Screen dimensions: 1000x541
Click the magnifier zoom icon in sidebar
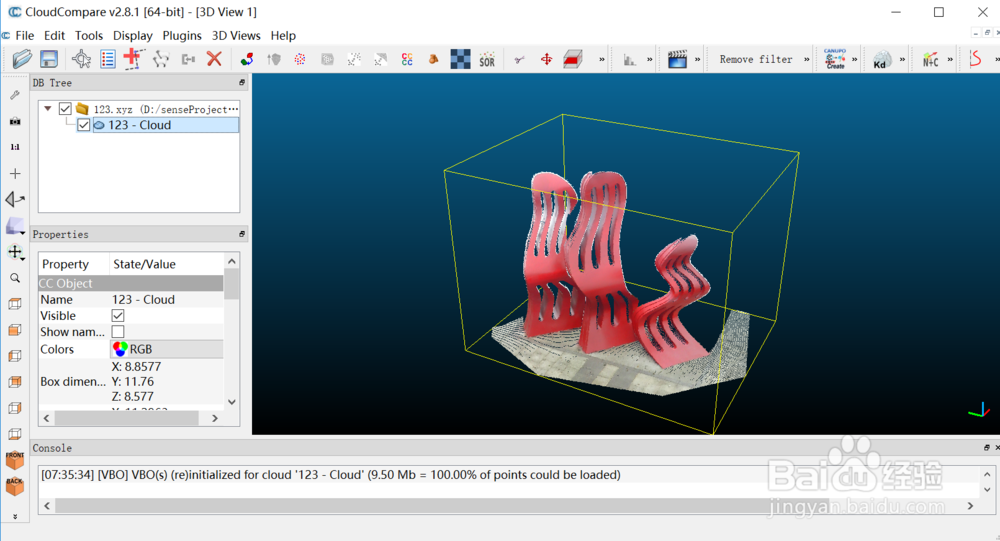(x=15, y=278)
